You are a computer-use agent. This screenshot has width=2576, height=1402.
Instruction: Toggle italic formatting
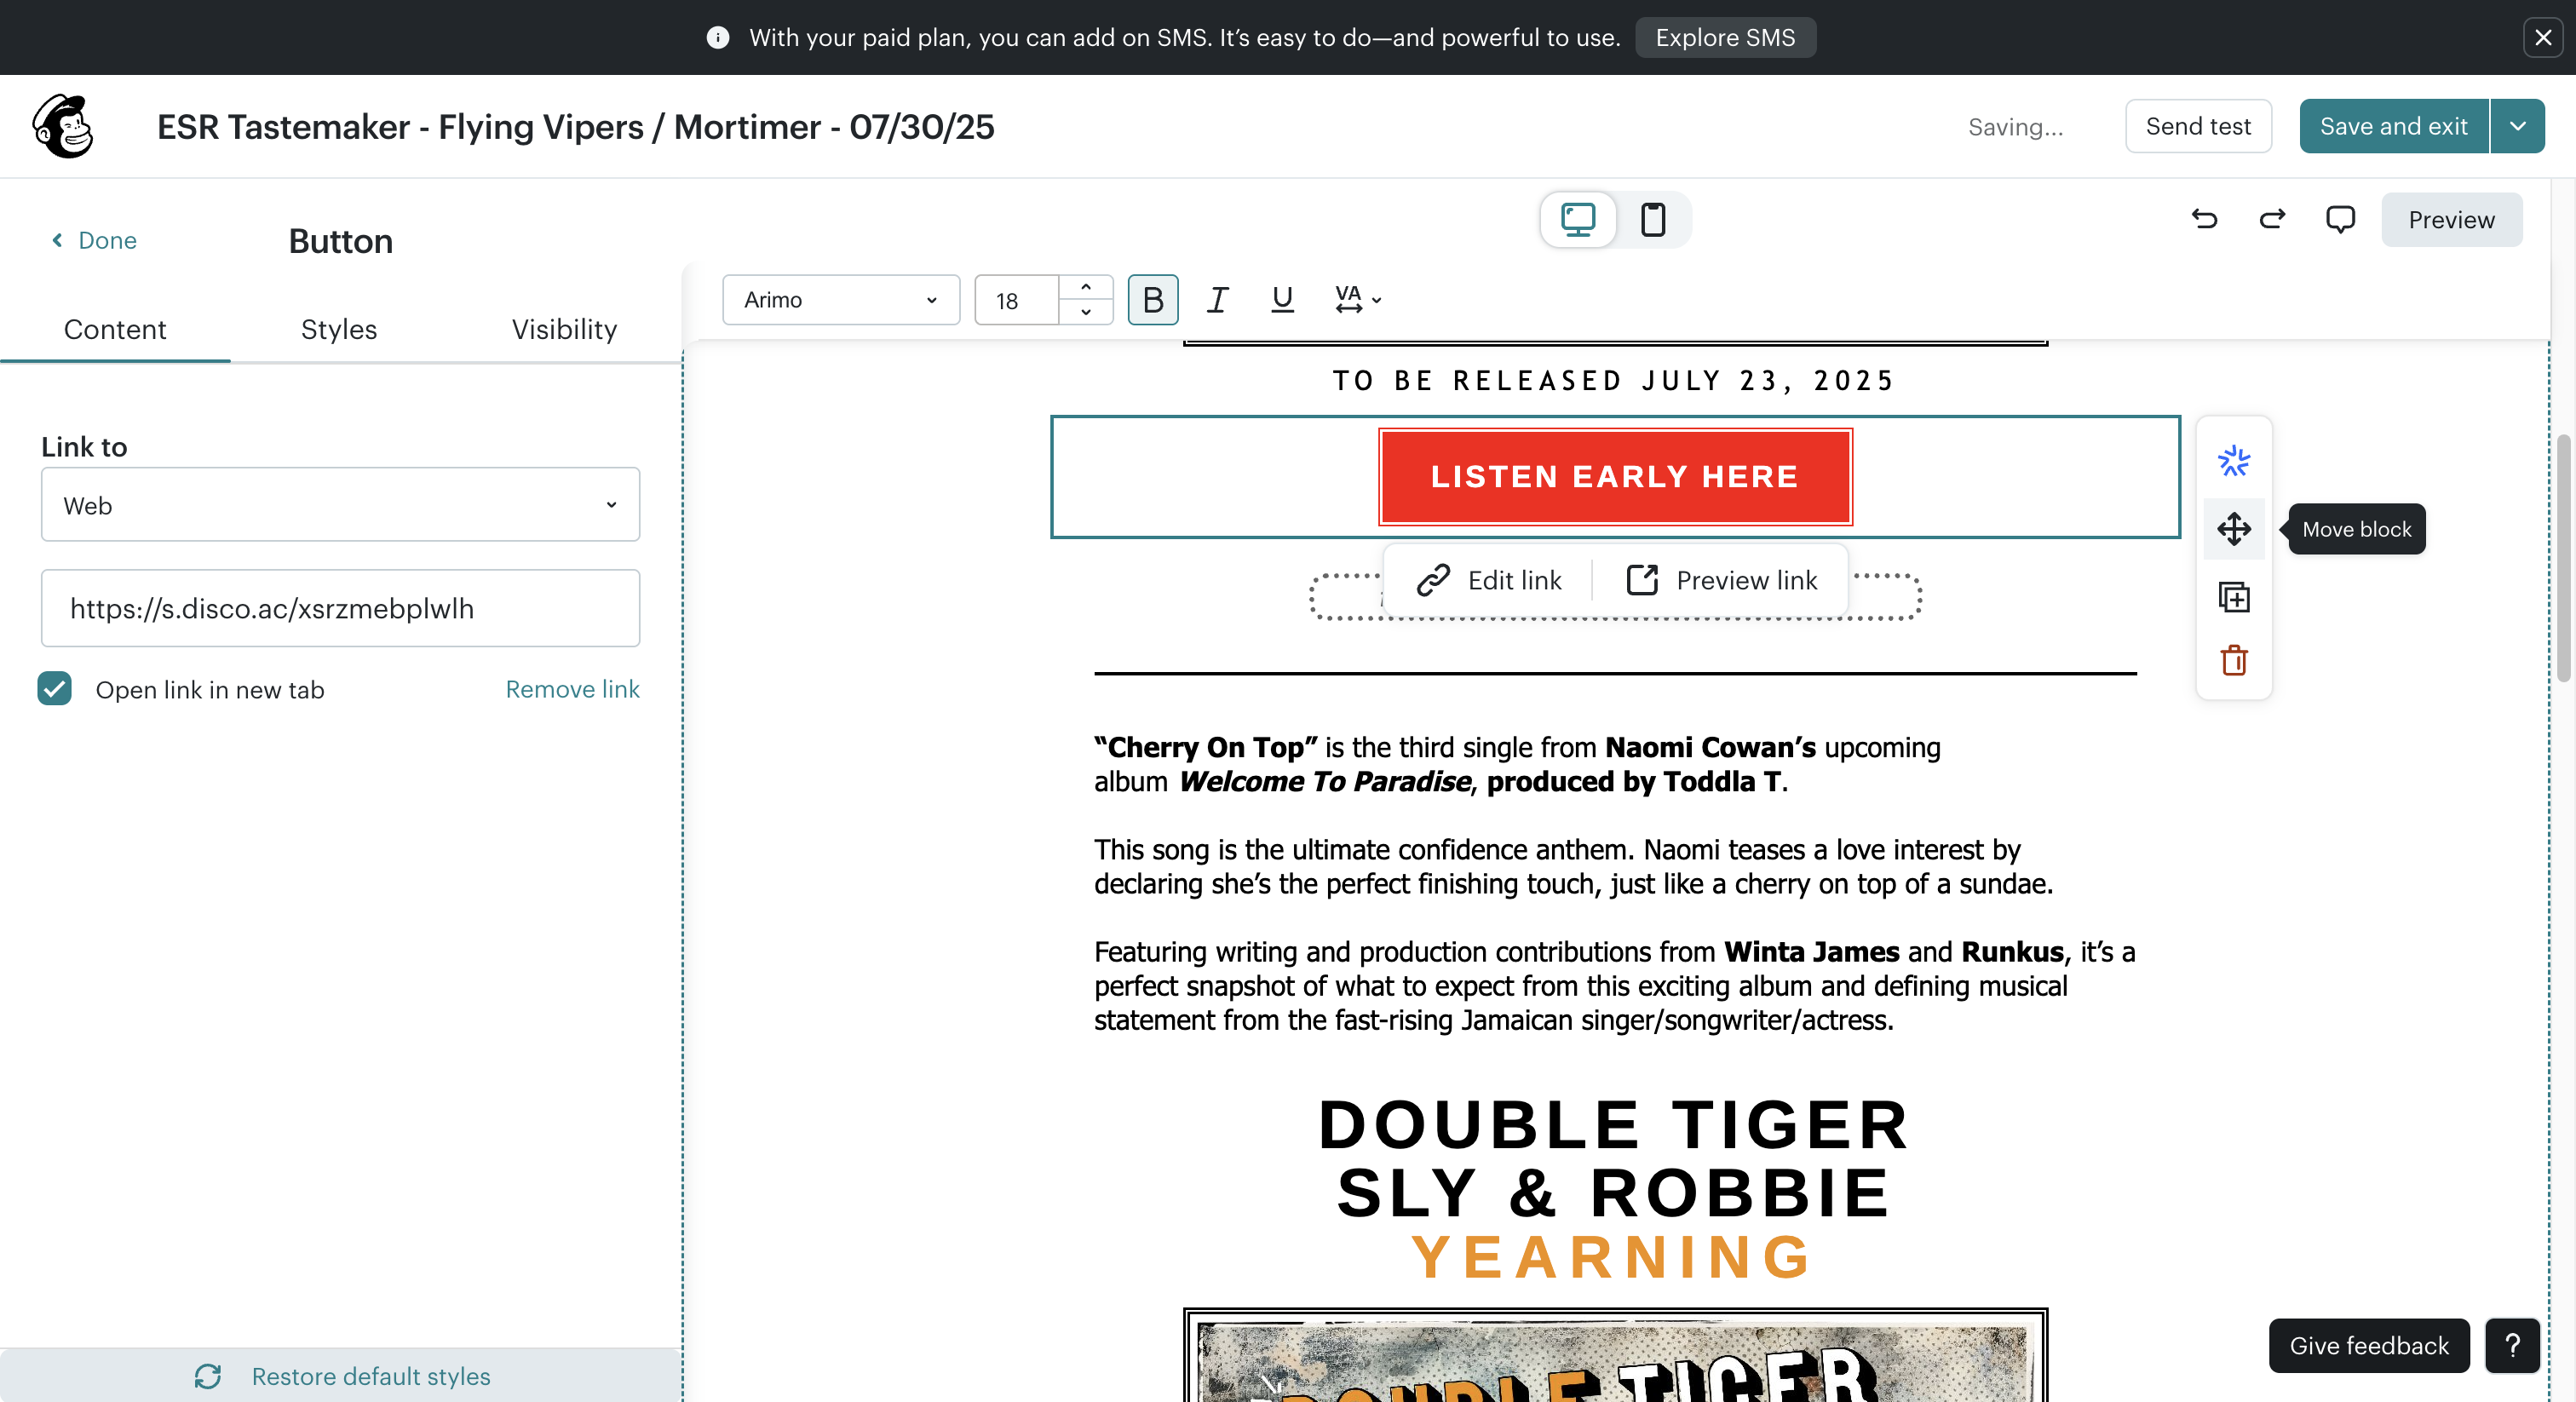(1217, 299)
